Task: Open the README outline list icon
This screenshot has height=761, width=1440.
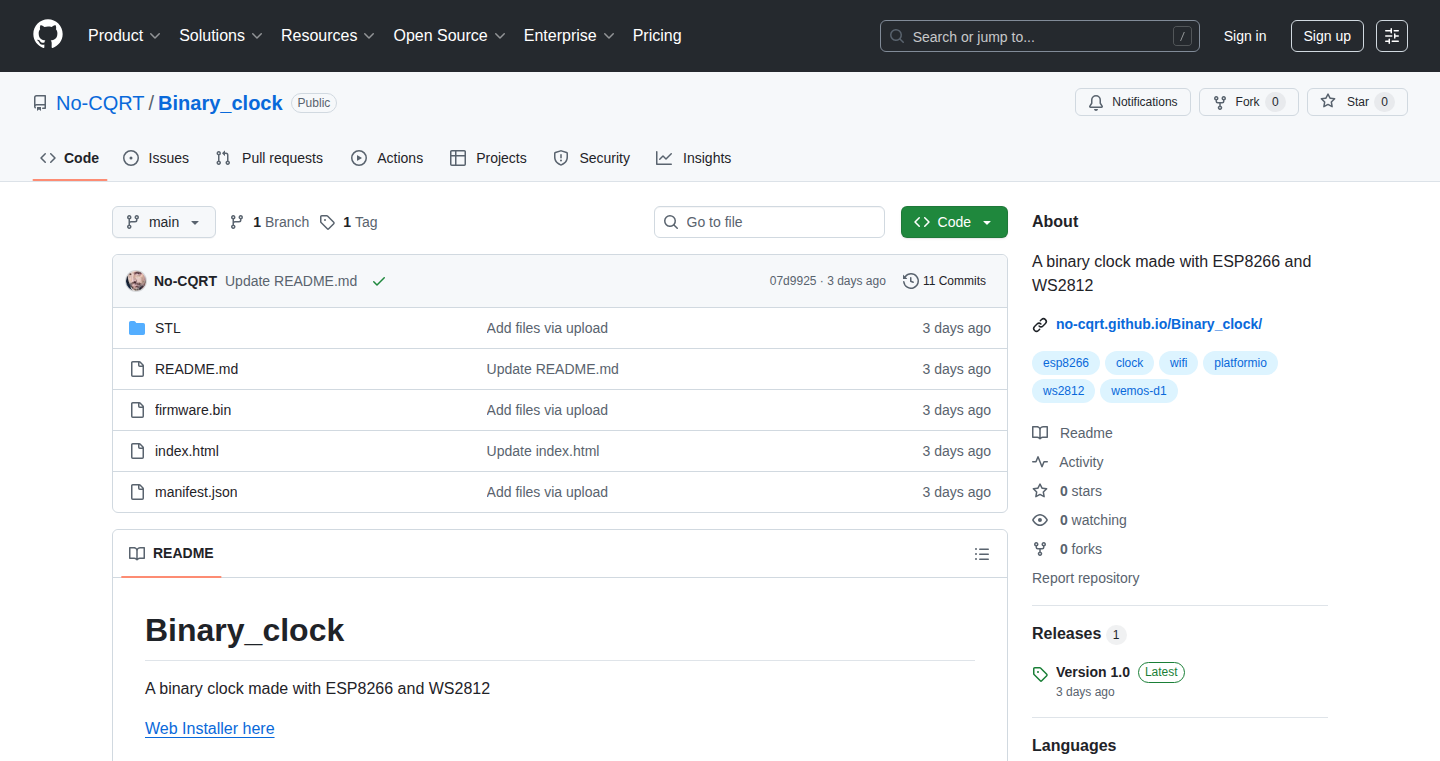Action: coord(982,554)
